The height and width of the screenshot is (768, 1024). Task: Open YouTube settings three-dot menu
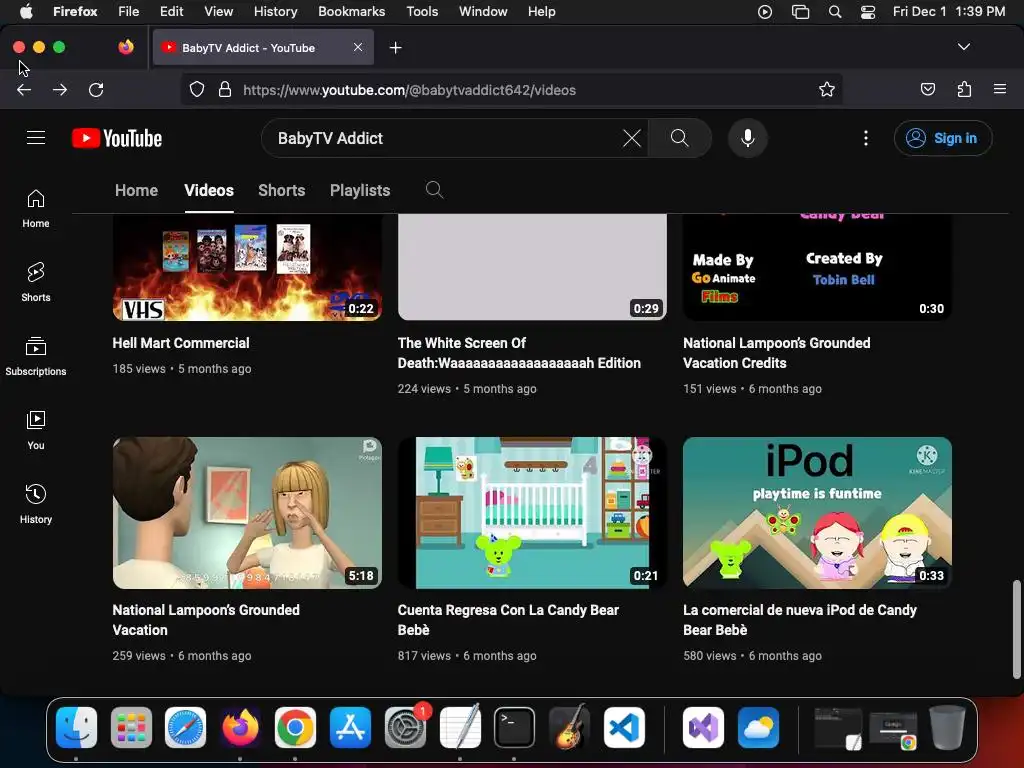(866, 138)
